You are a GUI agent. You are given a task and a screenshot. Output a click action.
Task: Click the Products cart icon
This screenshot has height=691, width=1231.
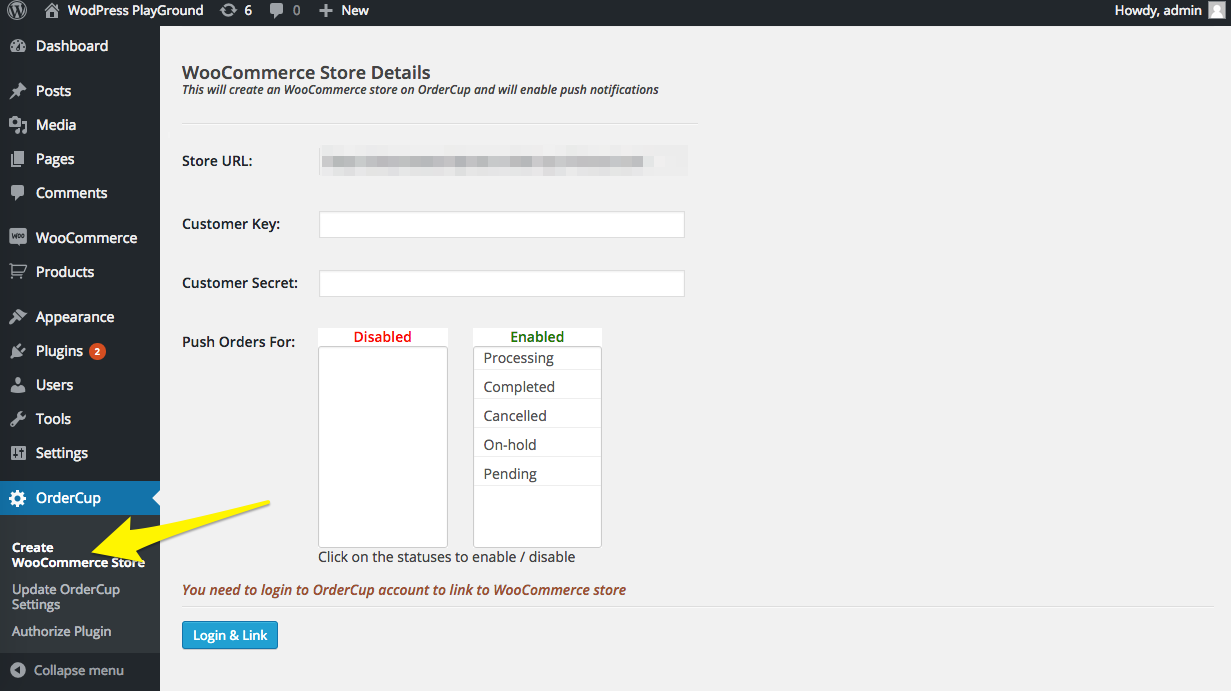coord(18,272)
